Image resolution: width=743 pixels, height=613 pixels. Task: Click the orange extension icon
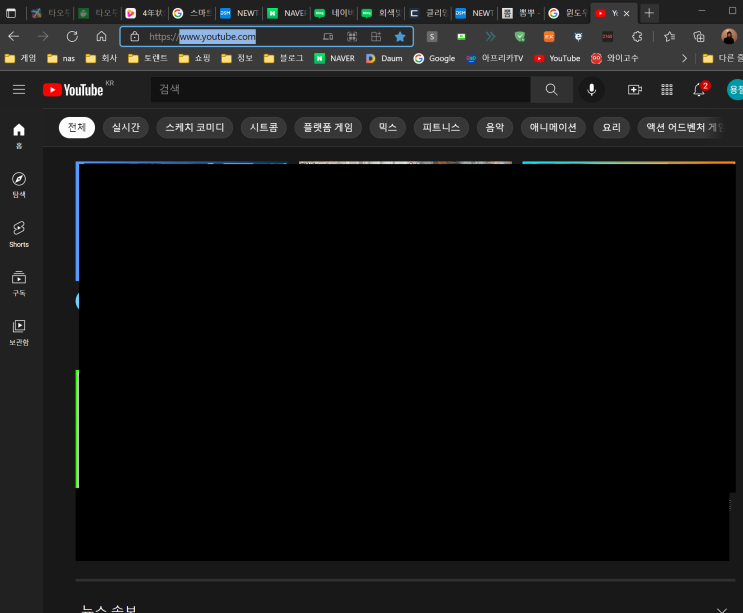tap(549, 36)
